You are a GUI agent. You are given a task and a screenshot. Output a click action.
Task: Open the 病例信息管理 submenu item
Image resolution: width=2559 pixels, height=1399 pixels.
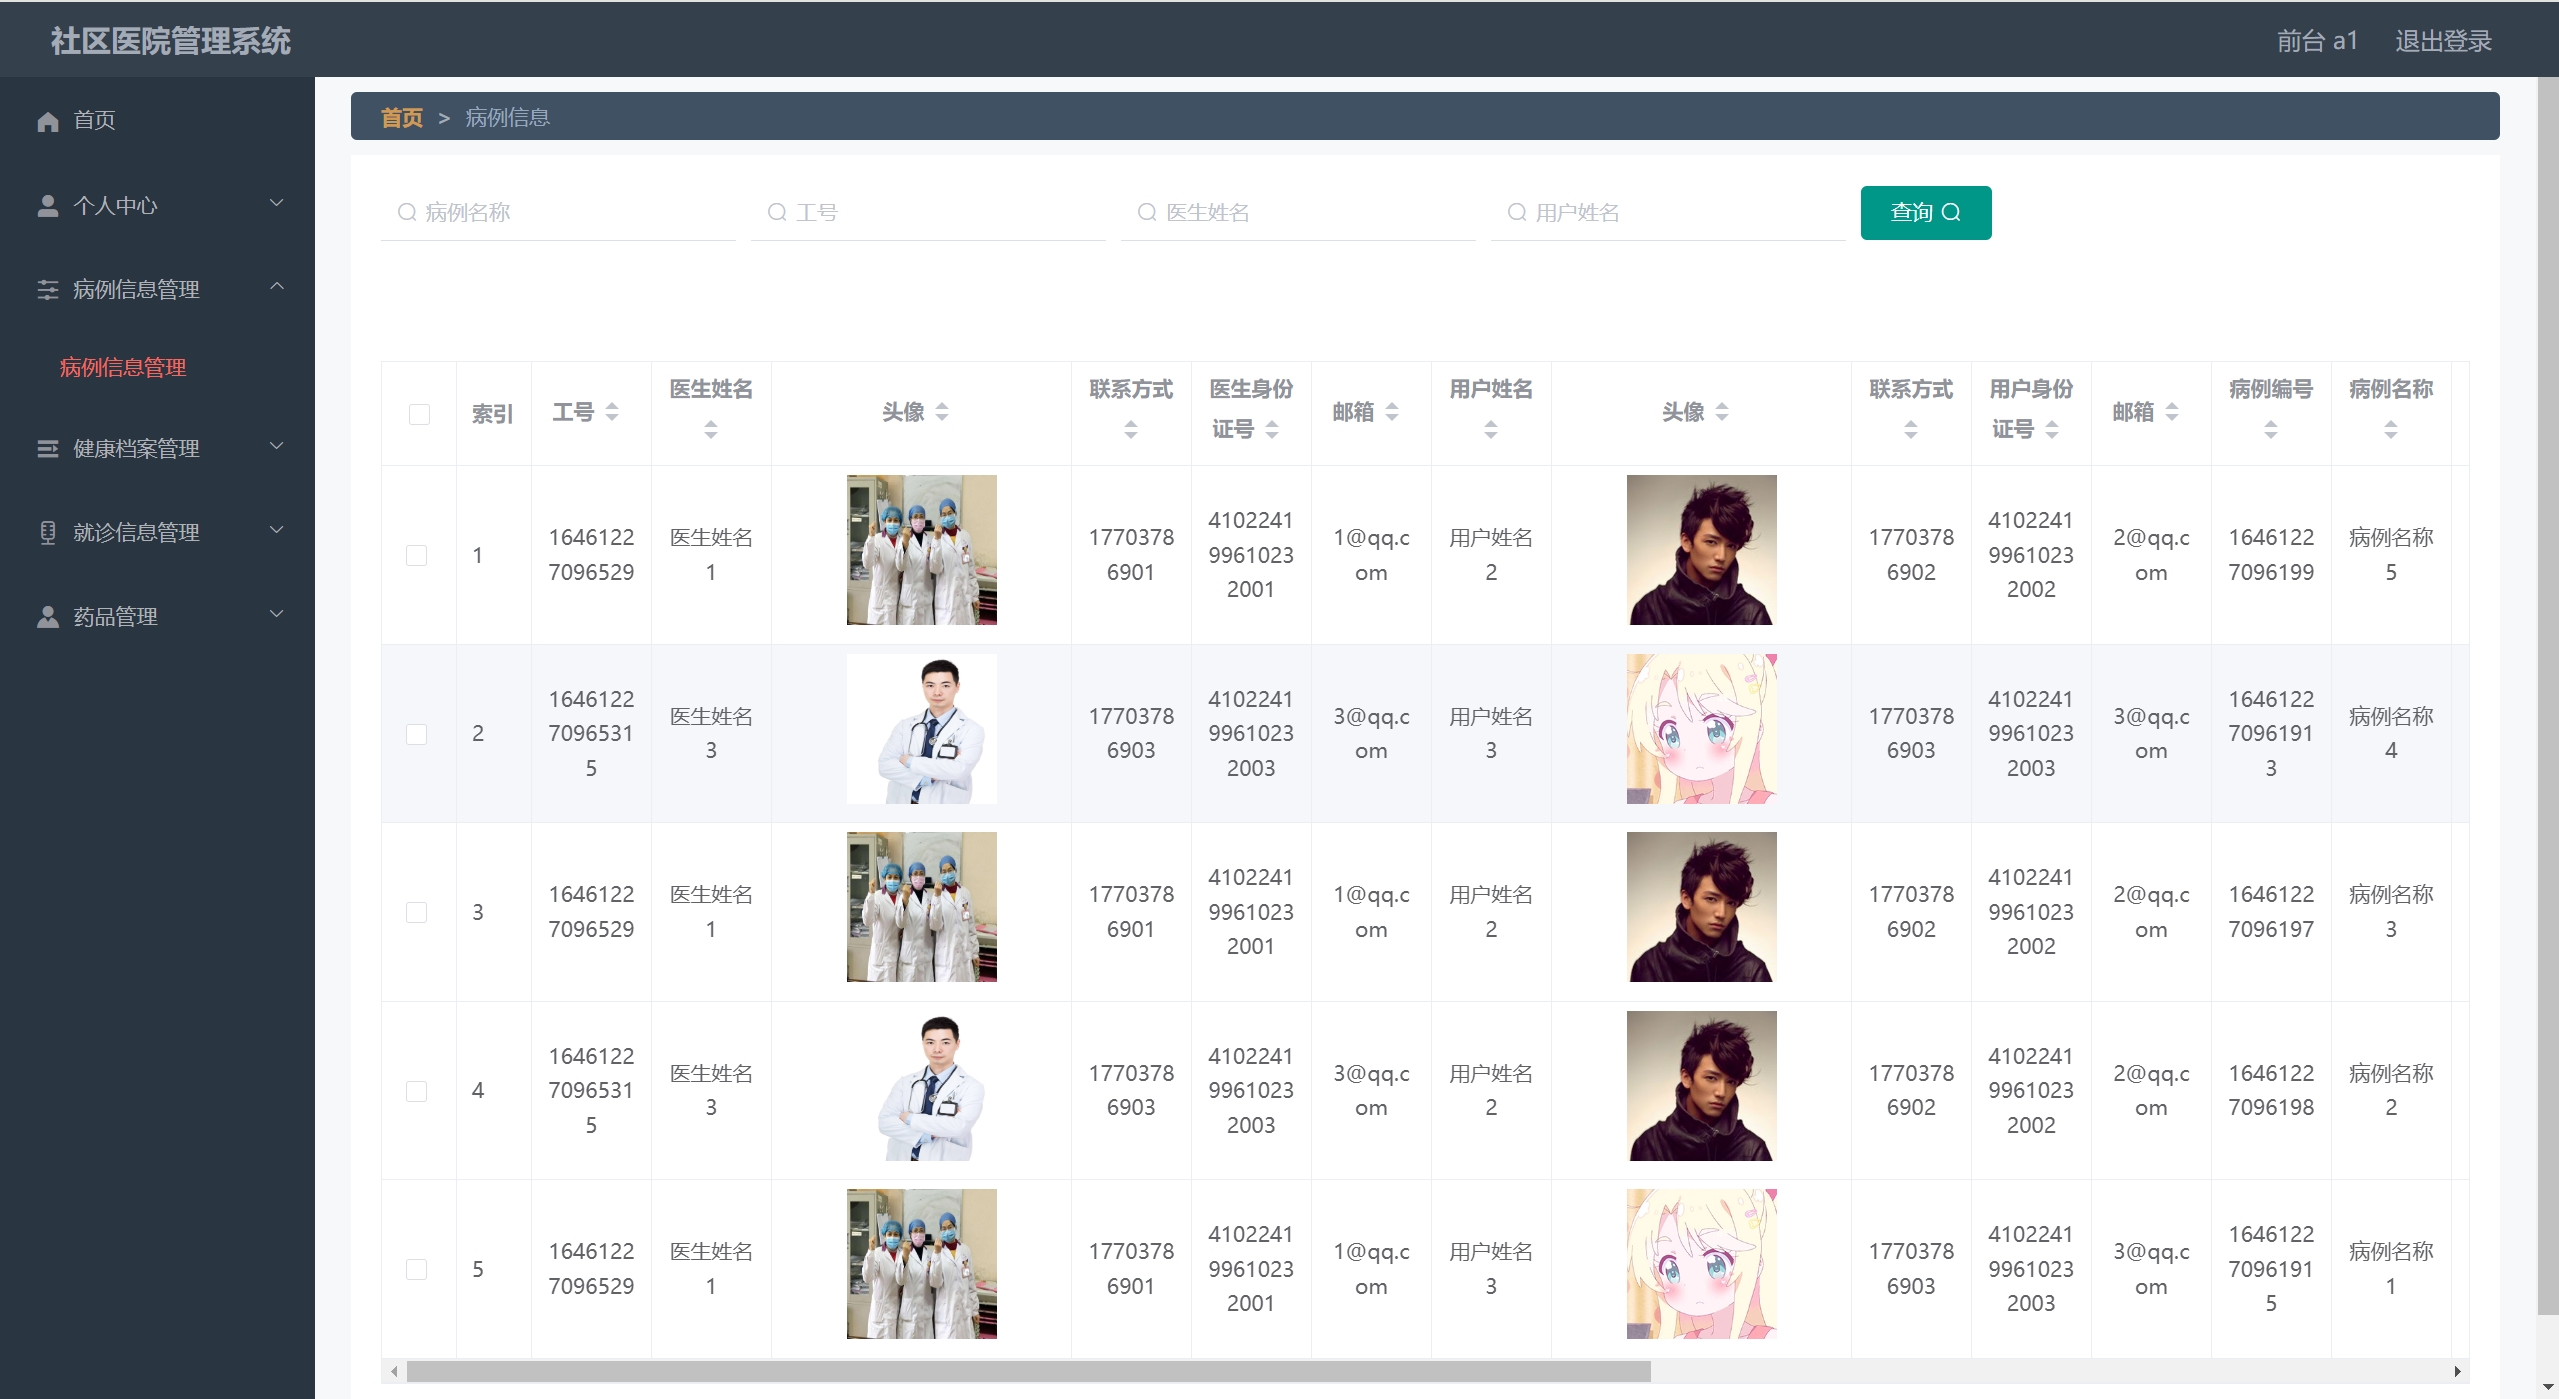tap(123, 368)
